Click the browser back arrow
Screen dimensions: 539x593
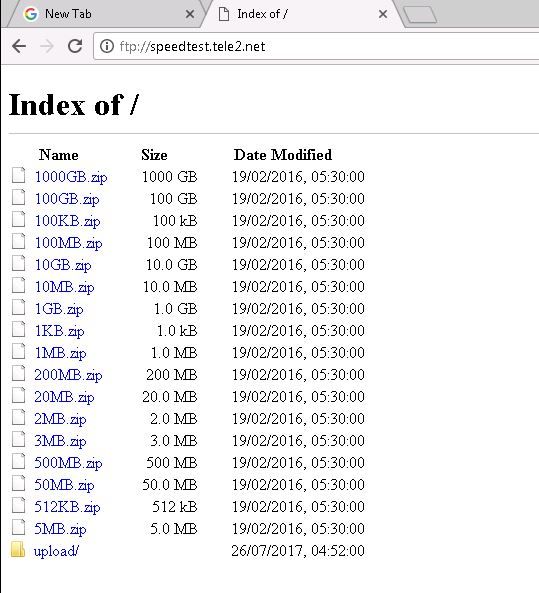(x=19, y=47)
